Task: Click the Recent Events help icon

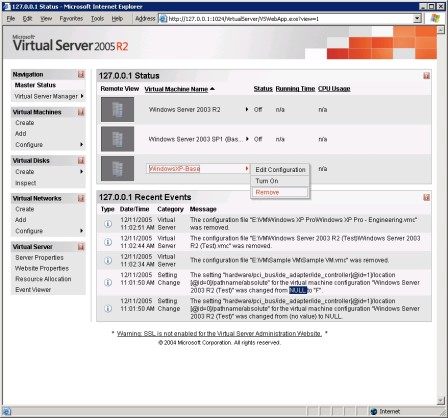Action: [426, 197]
